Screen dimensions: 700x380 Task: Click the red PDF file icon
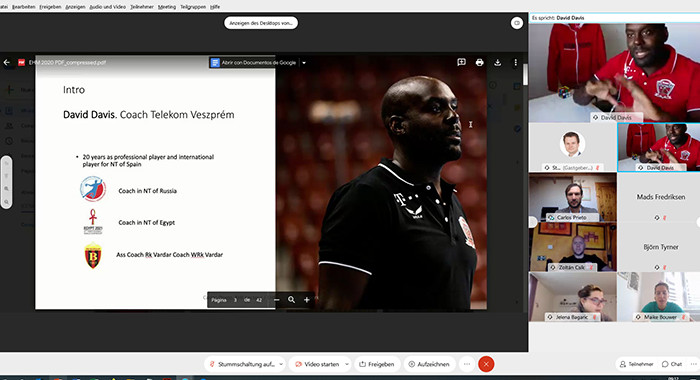tap(21, 63)
